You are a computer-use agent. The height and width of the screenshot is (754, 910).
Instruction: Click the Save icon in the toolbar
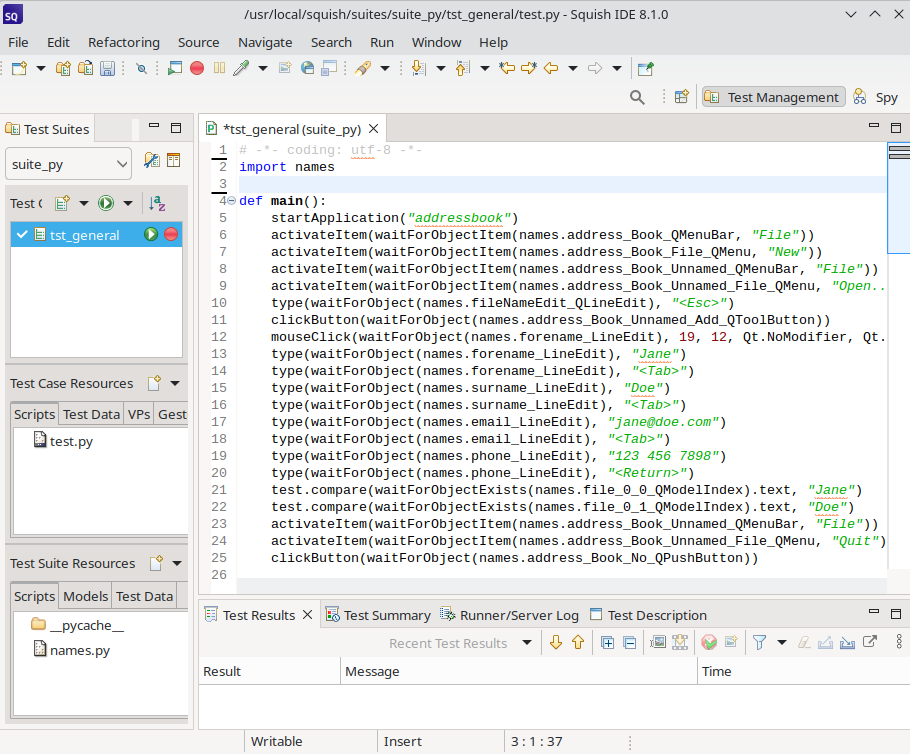point(107,68)
